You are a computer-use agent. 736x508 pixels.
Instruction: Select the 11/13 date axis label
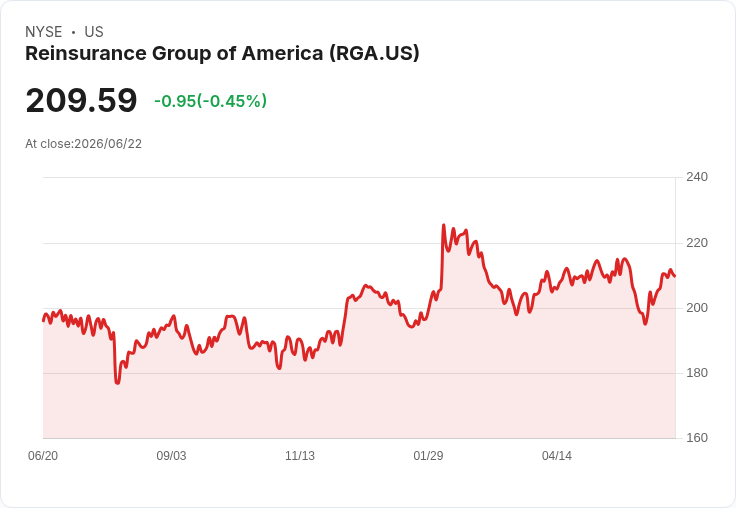pyautogui.click(x=300, y=455)
